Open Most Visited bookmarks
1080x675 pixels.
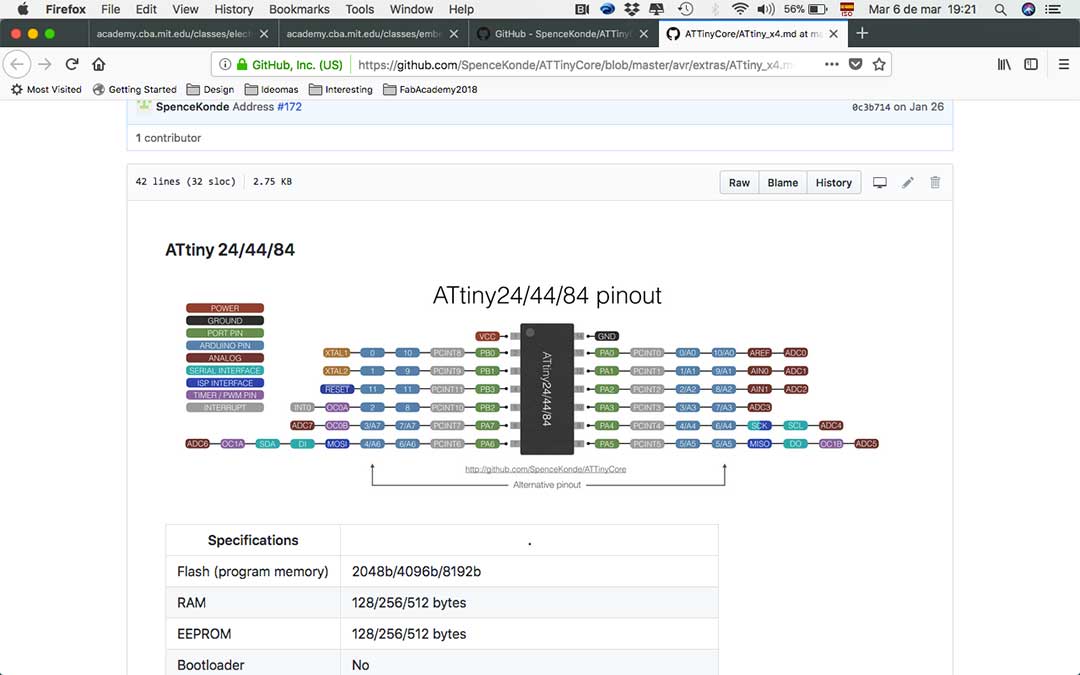pyautogui.click(x=46, y=90)
